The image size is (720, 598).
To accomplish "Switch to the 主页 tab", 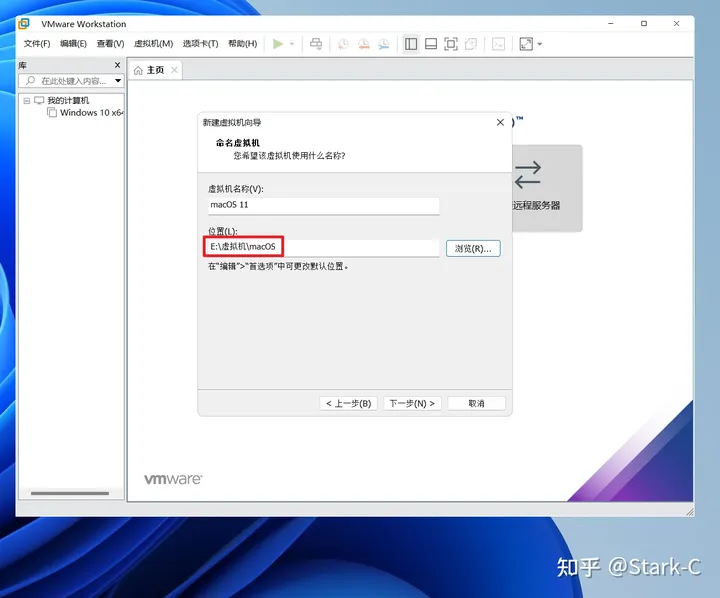I will pyautogui.click(x=155, y=70).
